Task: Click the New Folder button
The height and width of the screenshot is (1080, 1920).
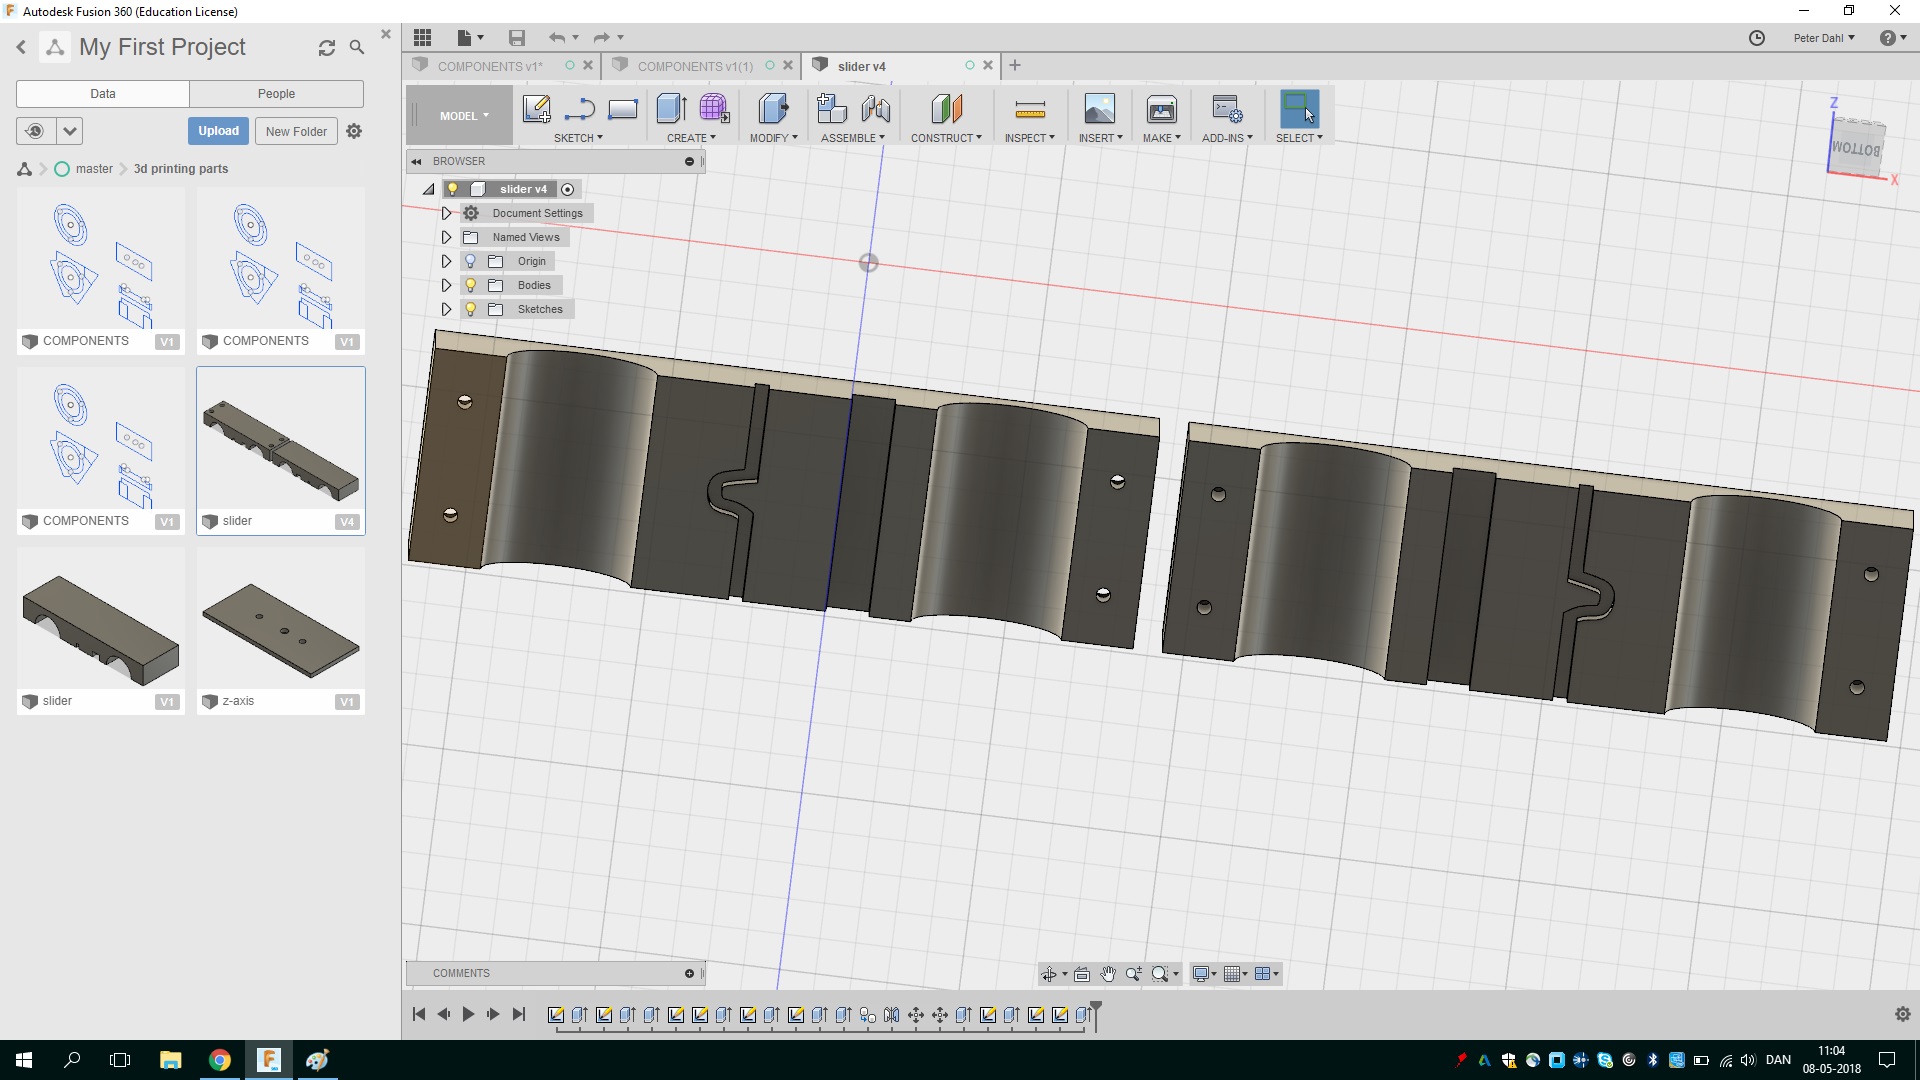Action: coord(296,131)
